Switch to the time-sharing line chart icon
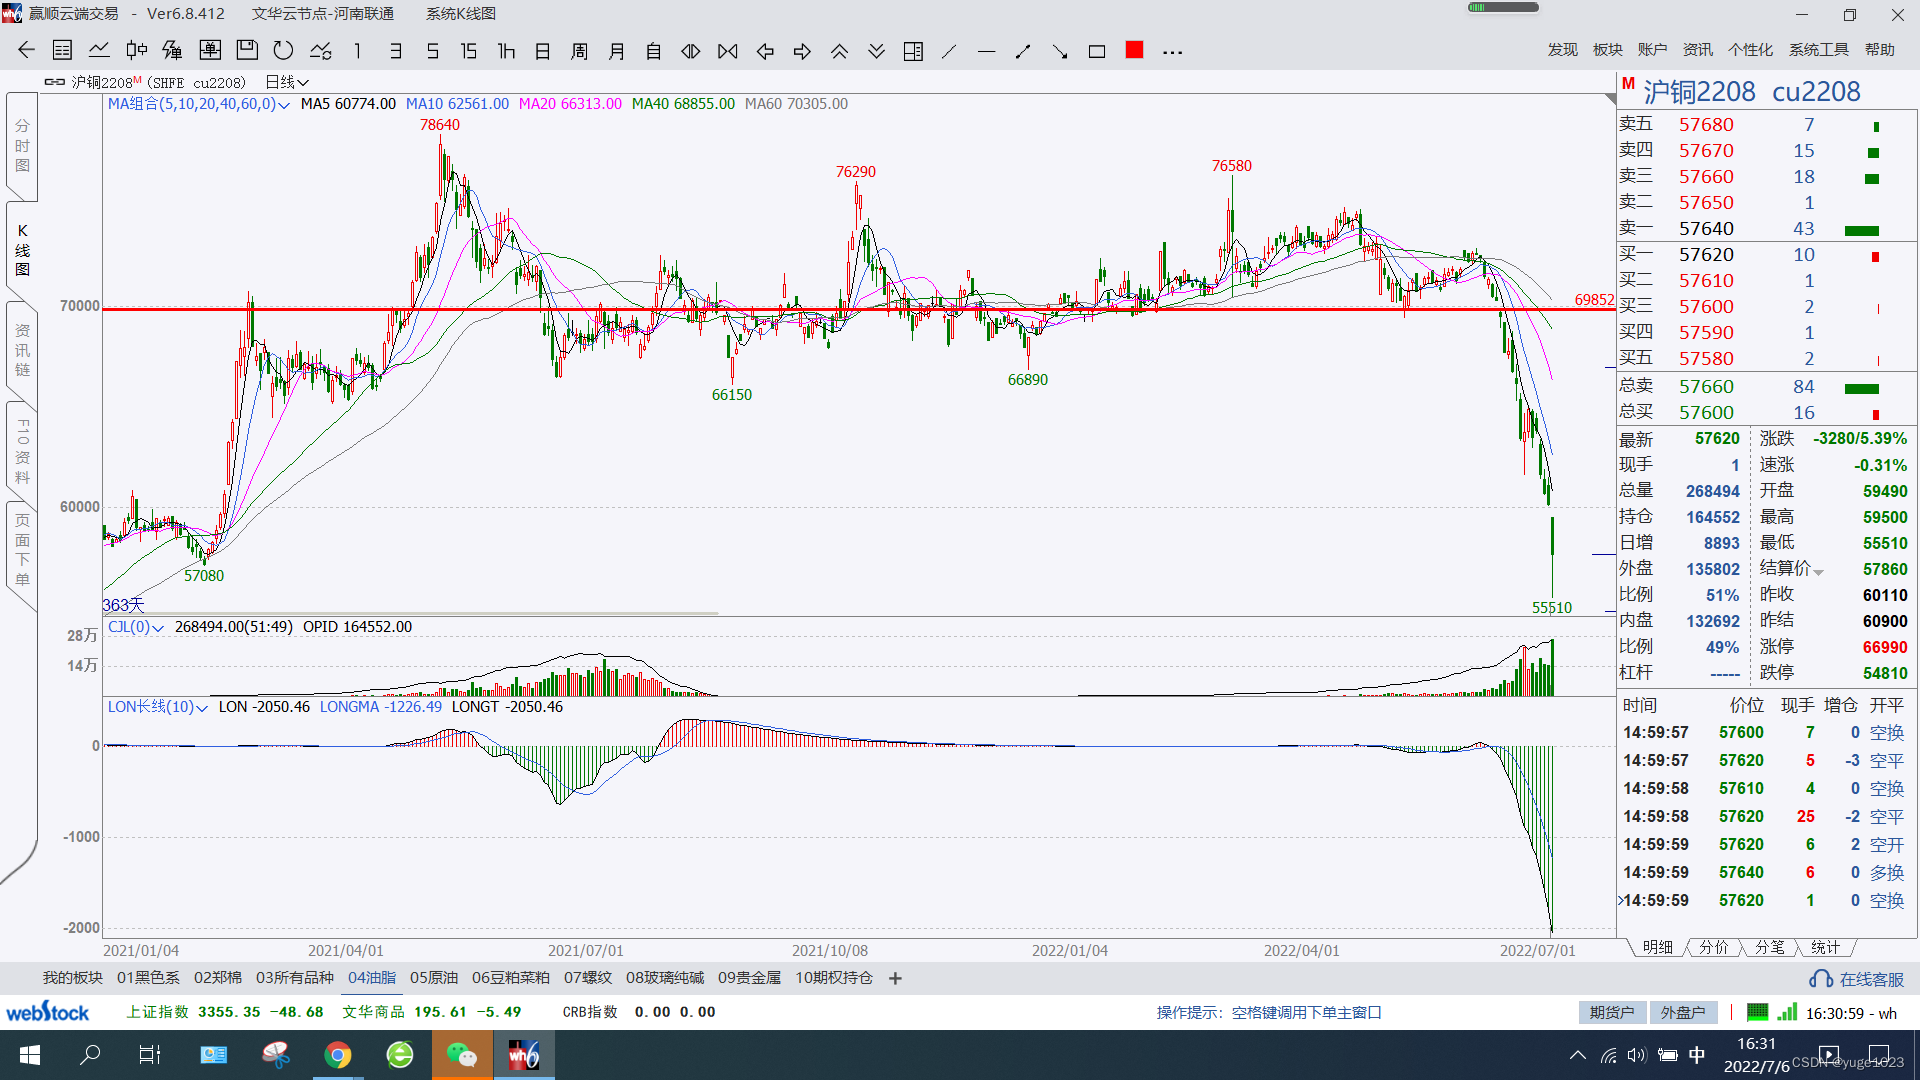 [99, 51]
